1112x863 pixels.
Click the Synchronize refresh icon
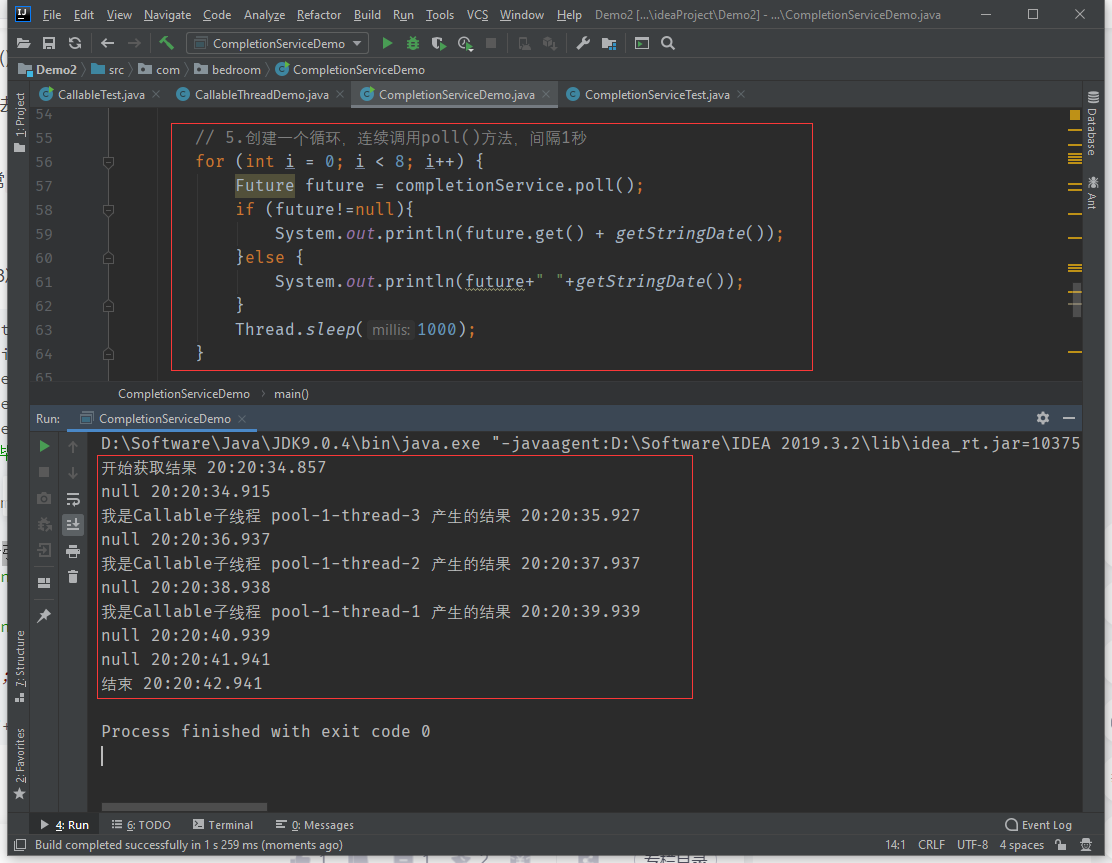click(74, 43)
